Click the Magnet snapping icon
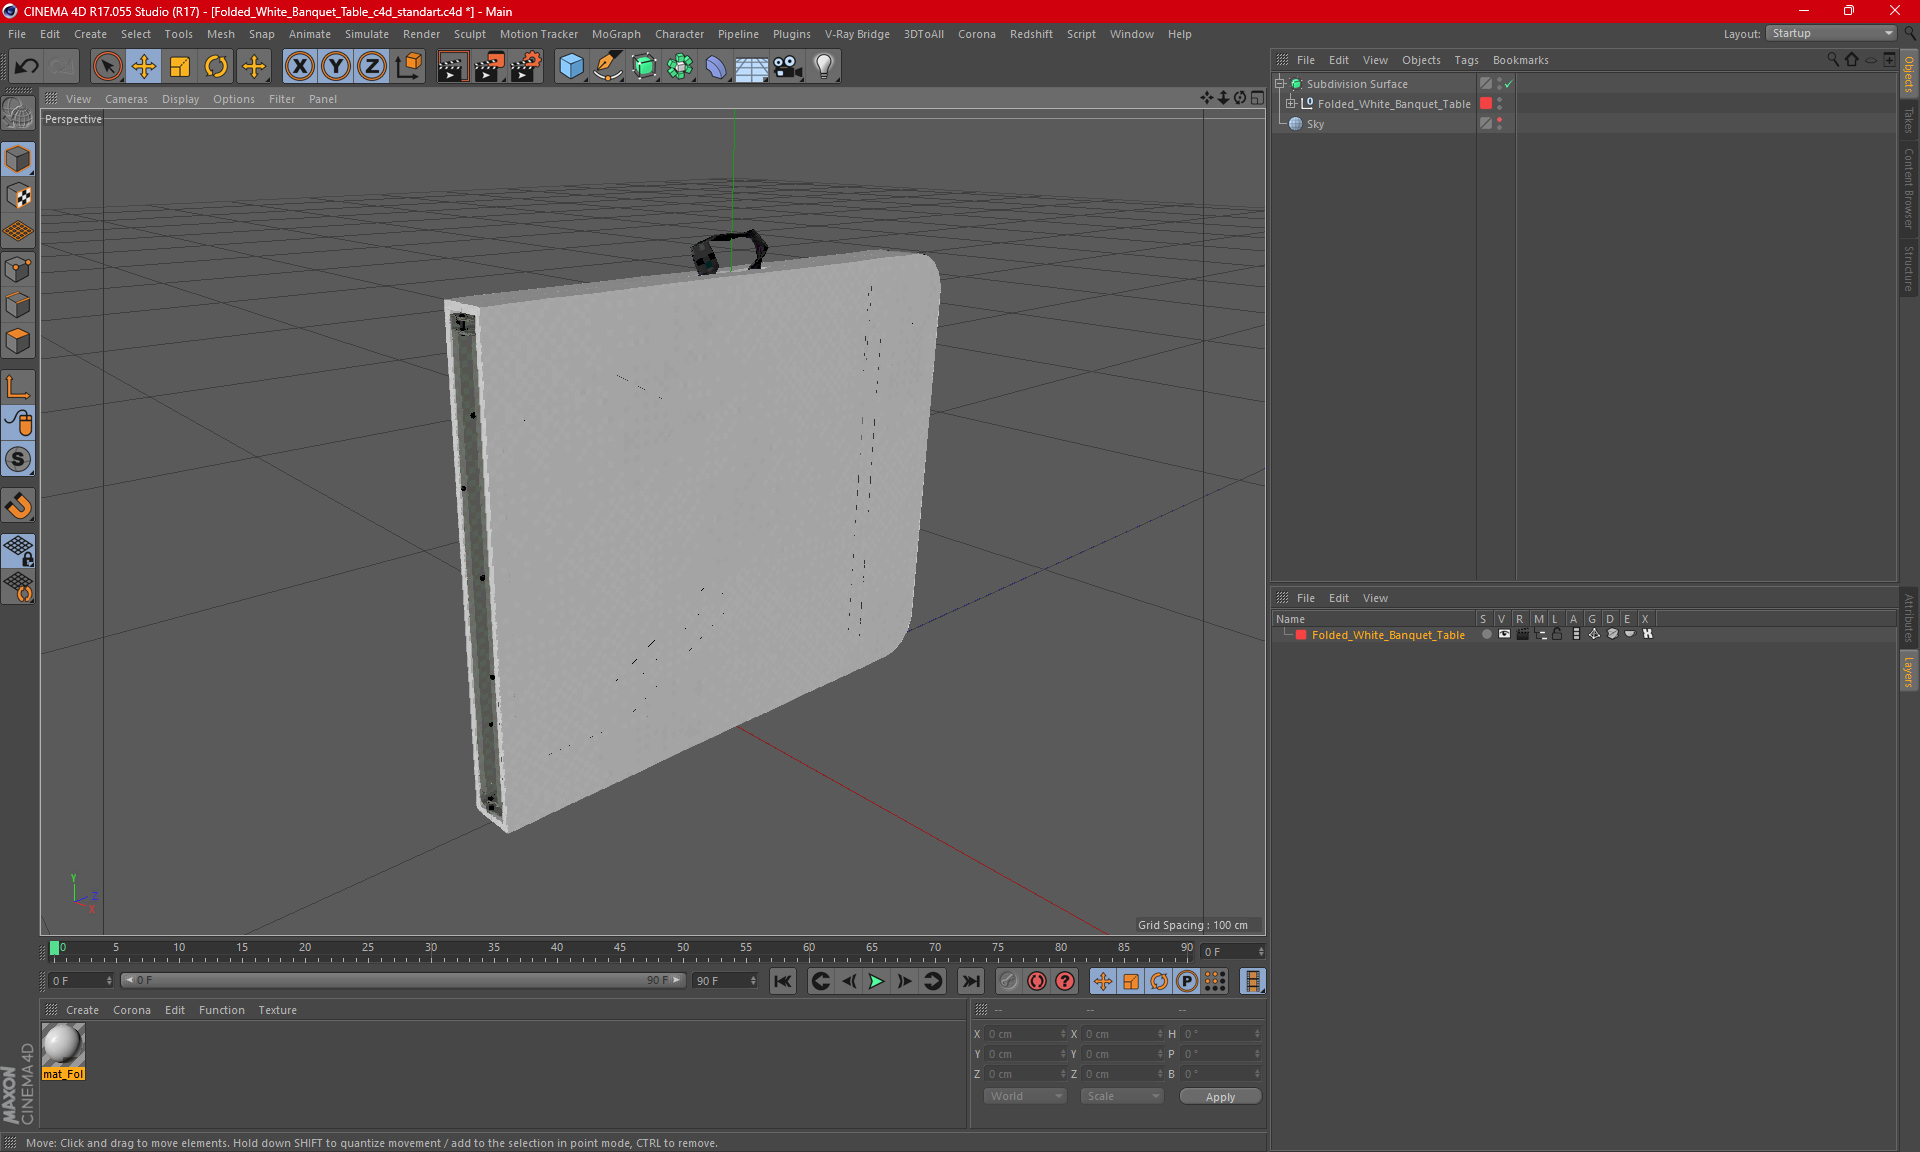Viewport: 1920px width, 1152px height. 19,506
